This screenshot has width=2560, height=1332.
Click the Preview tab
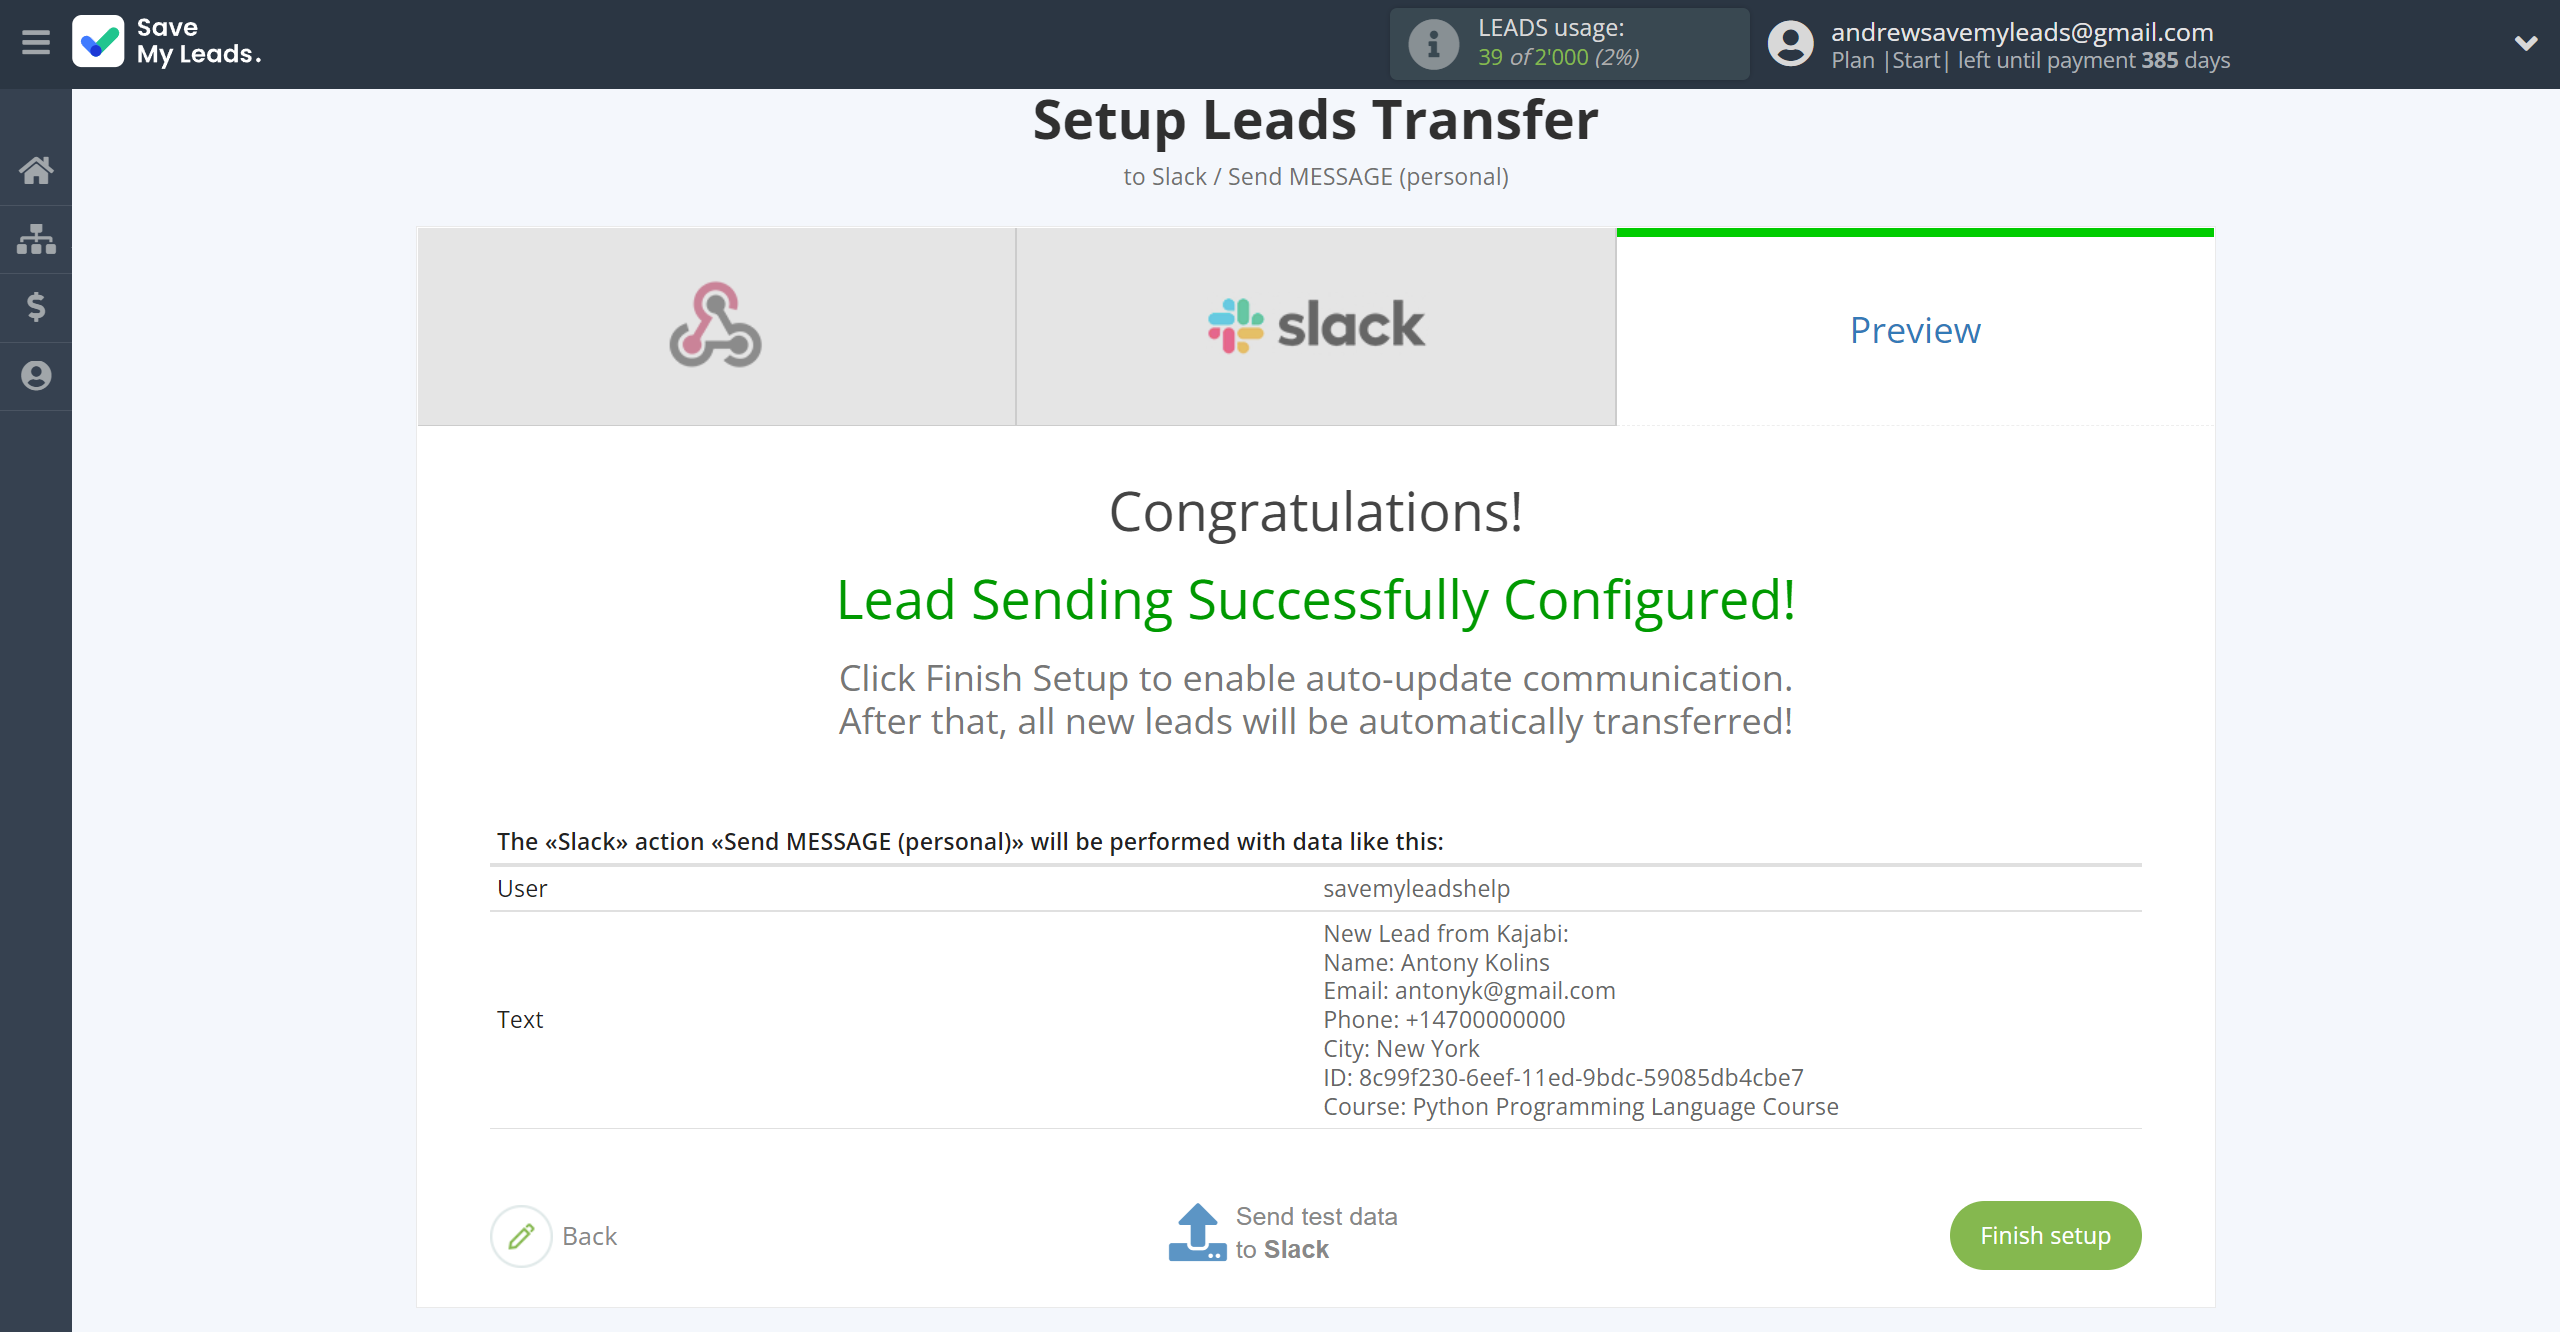(x=1913, y=328)
